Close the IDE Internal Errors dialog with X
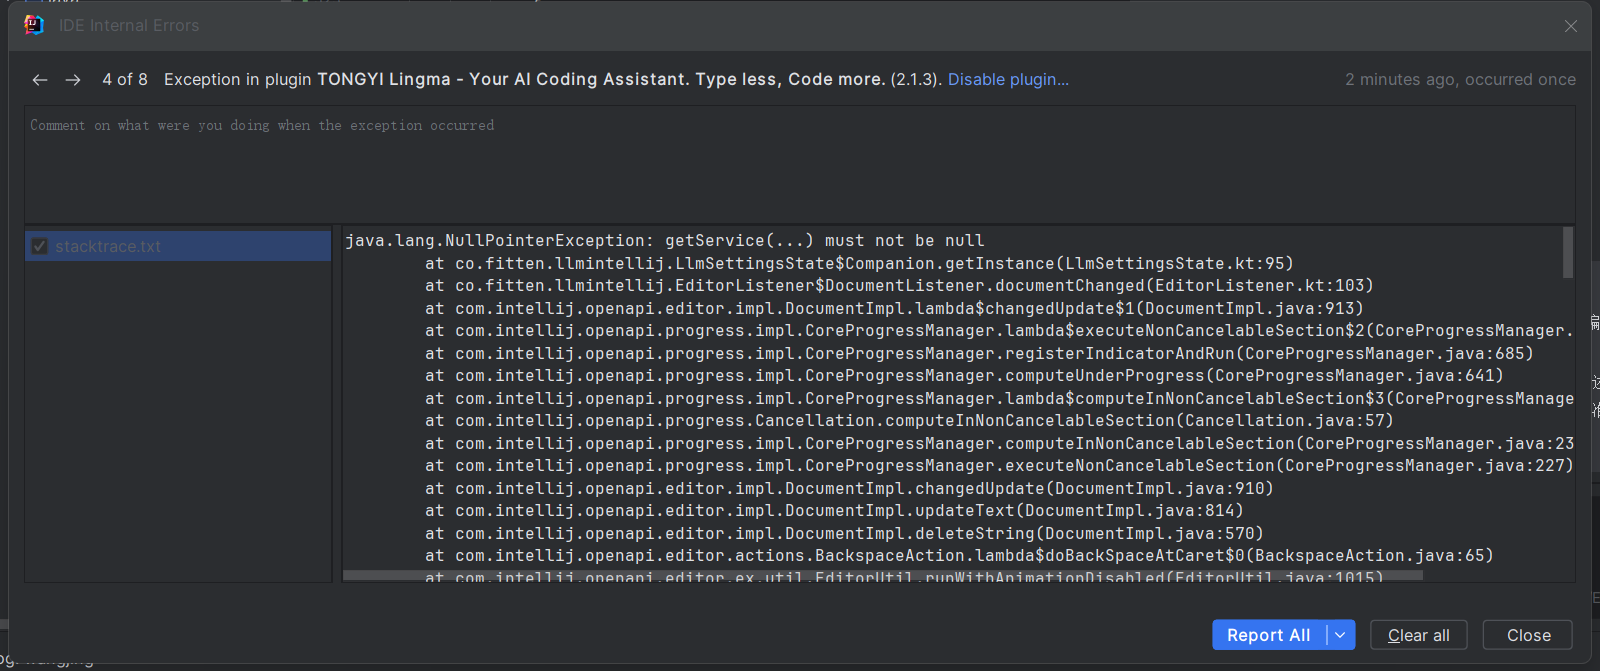The width and height of the screenshot is (1600, 671). pyautogui.click(x=1571, y=26)
